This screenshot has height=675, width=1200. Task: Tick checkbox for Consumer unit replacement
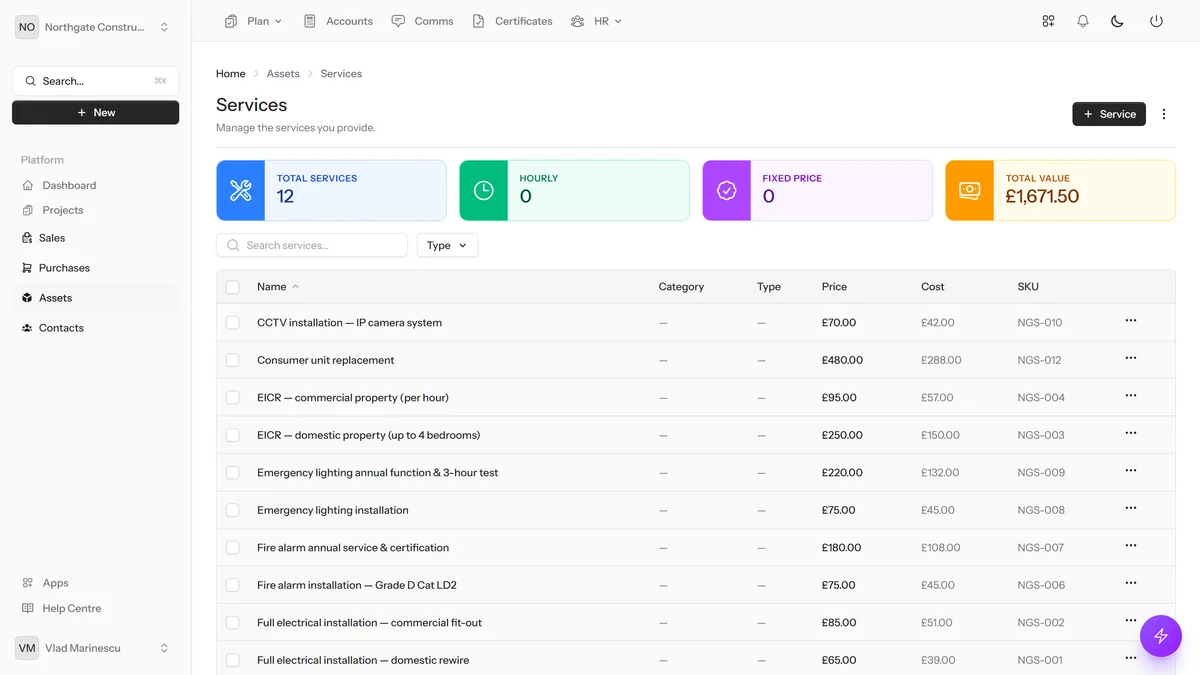(233, 360)
